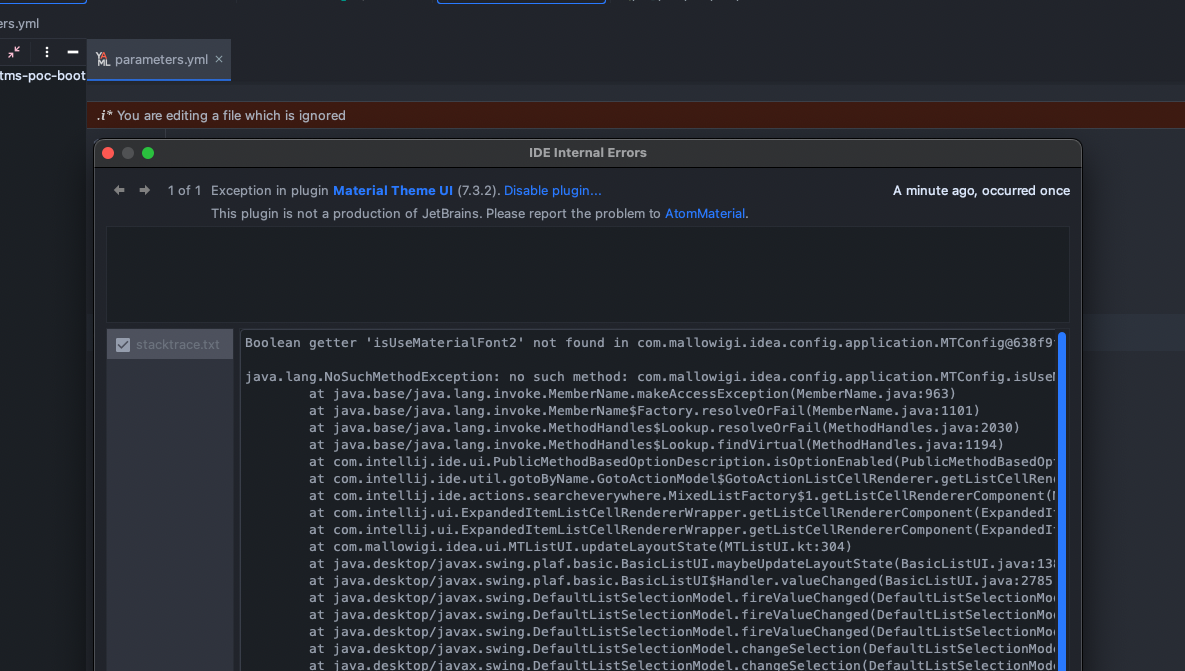Image resolution: width=1185 pixels, height=671 pixels.
Task: Hide the panel with the minimize dash icon
Action: [x=72, y=52]
